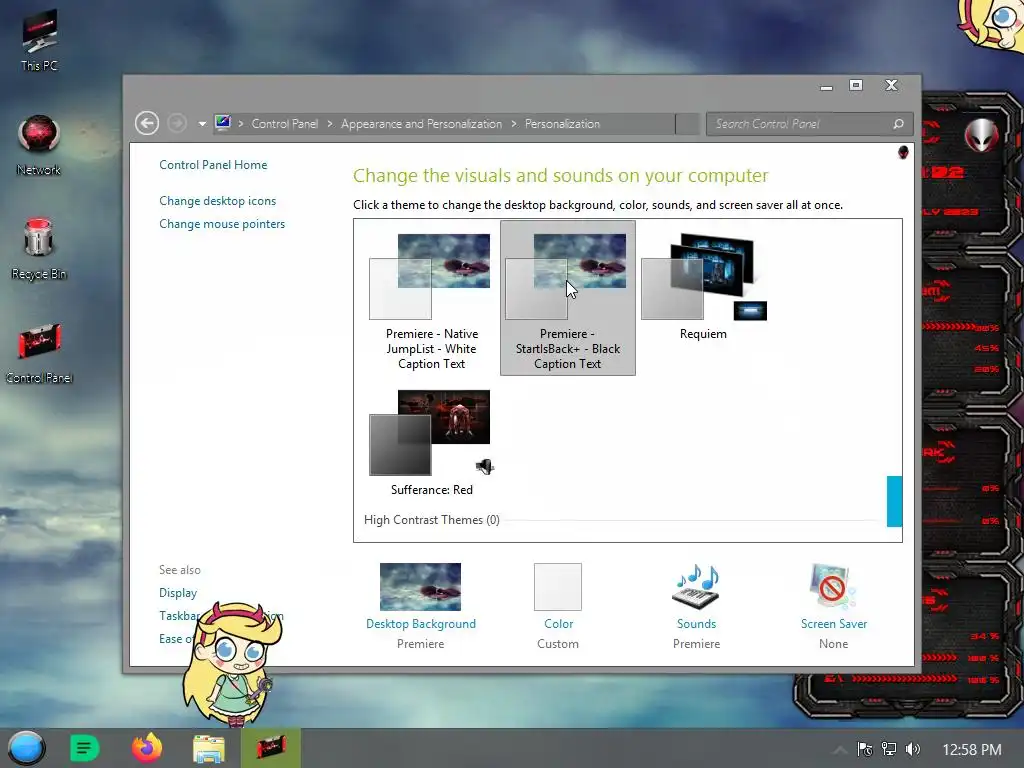Click the forward arrow navigation button
This screenshot has width=1024, height=768.
176,123
